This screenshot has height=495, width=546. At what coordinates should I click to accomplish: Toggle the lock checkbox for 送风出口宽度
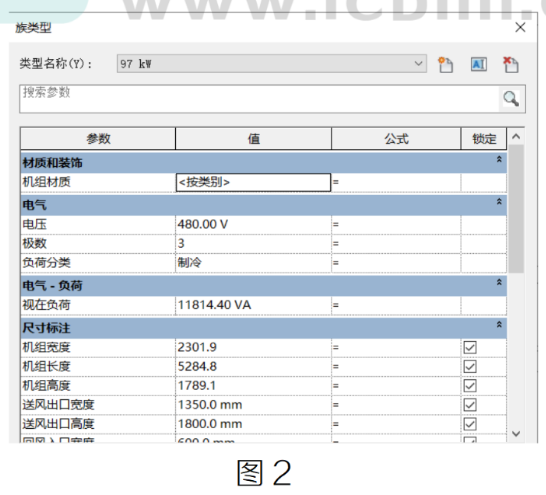pos(470,405)
